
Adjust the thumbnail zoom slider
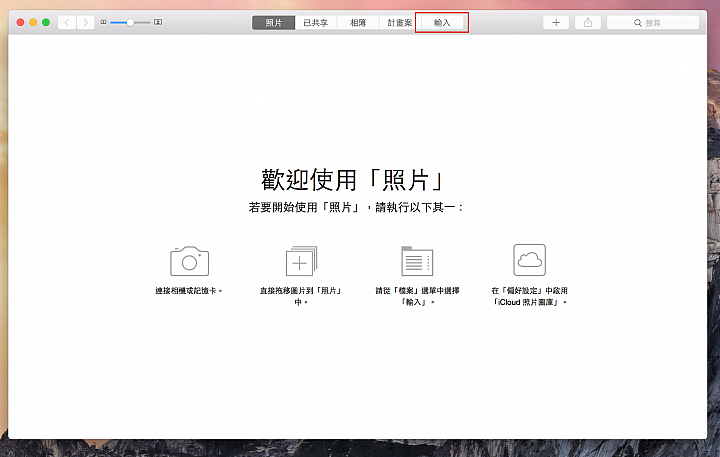130,23
